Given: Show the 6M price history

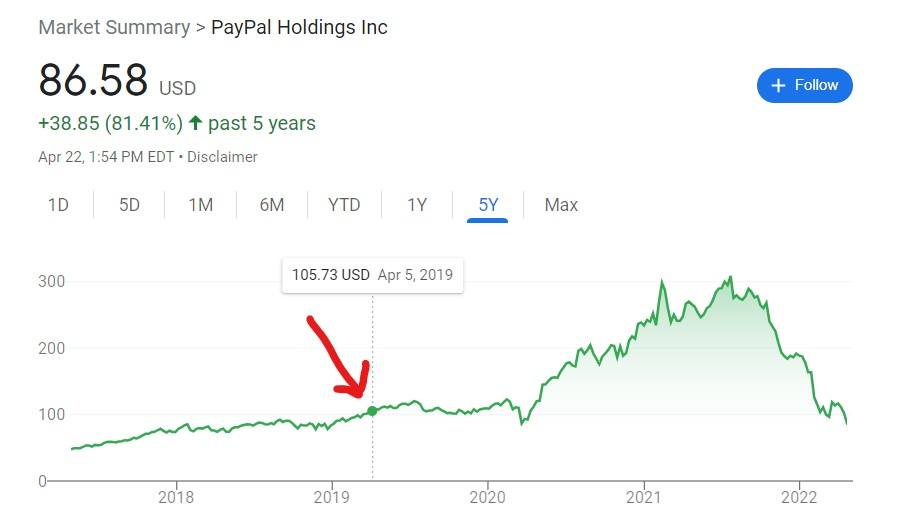Looking at the screenshot, I should click(x=272, y=205).
